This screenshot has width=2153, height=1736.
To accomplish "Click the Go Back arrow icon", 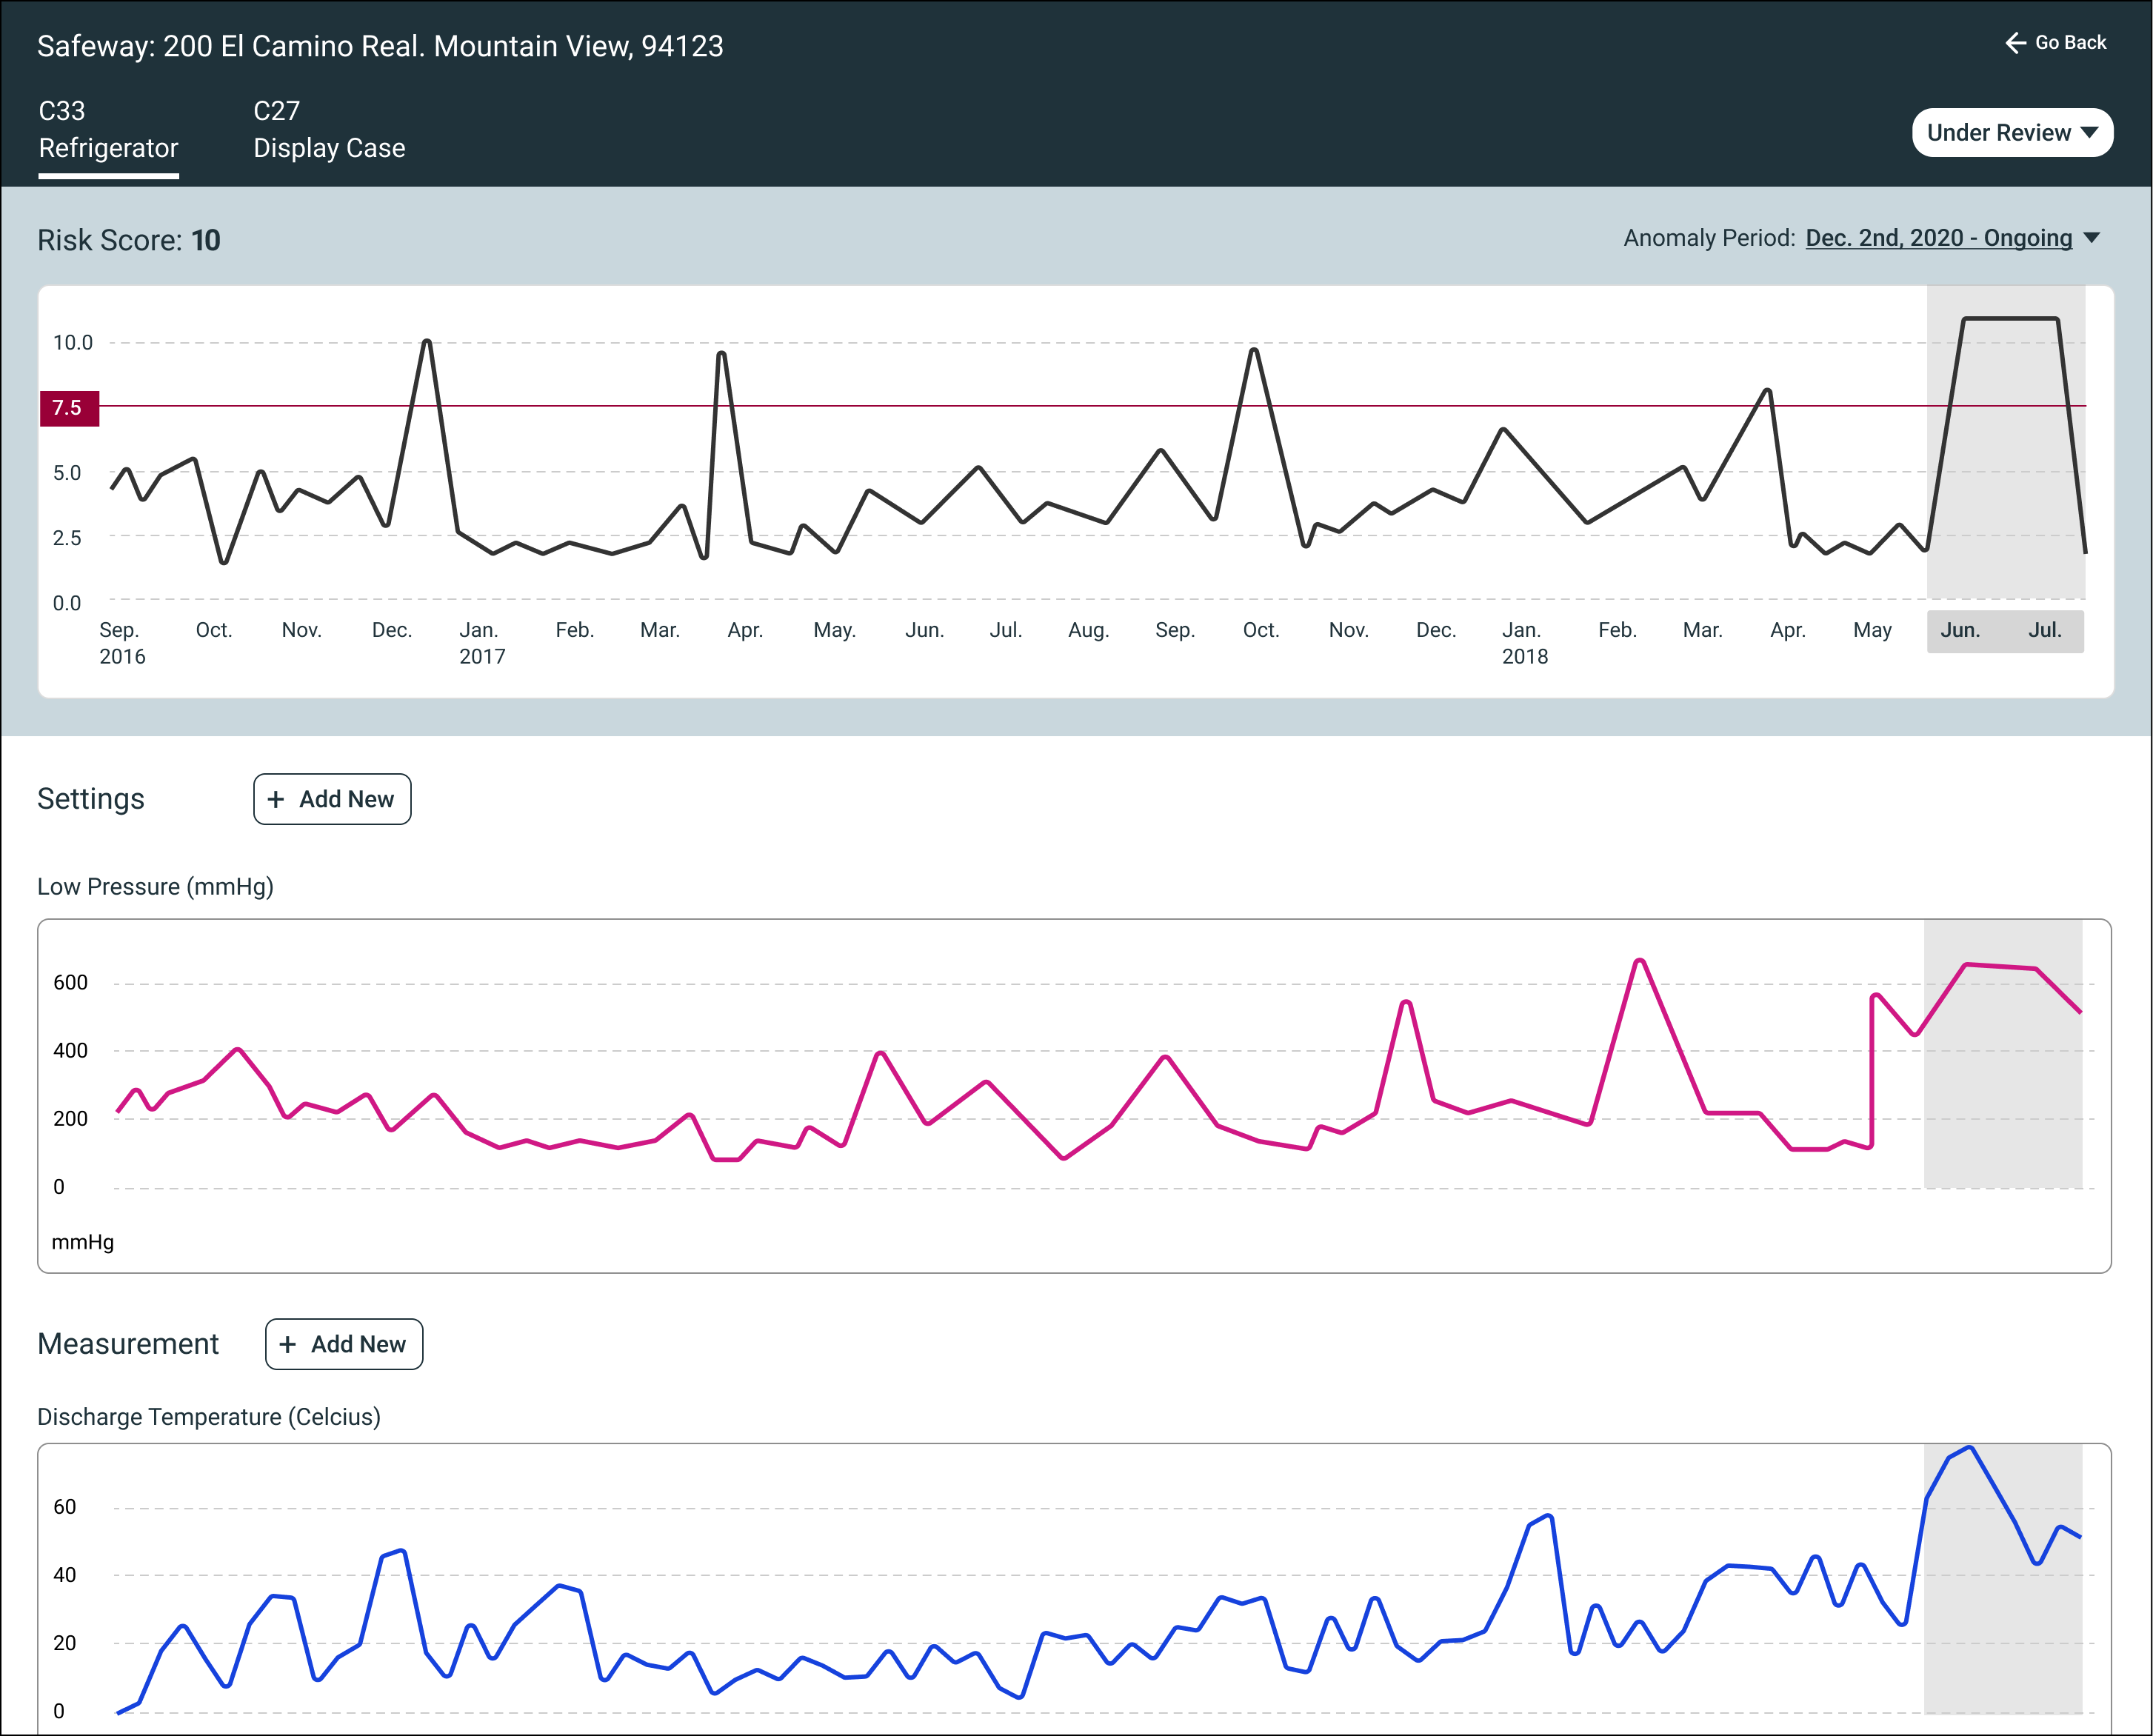I will click(x=2015, y=42).
